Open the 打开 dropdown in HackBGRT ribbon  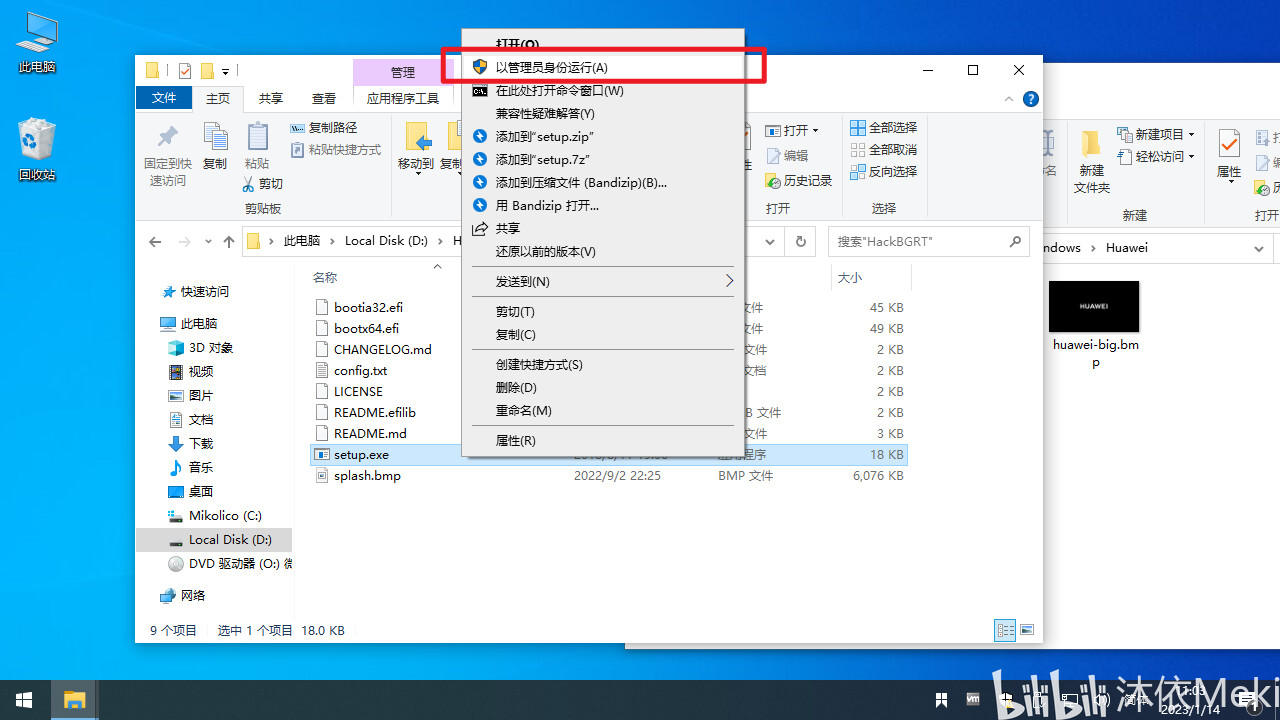click(x=793, y=131)
